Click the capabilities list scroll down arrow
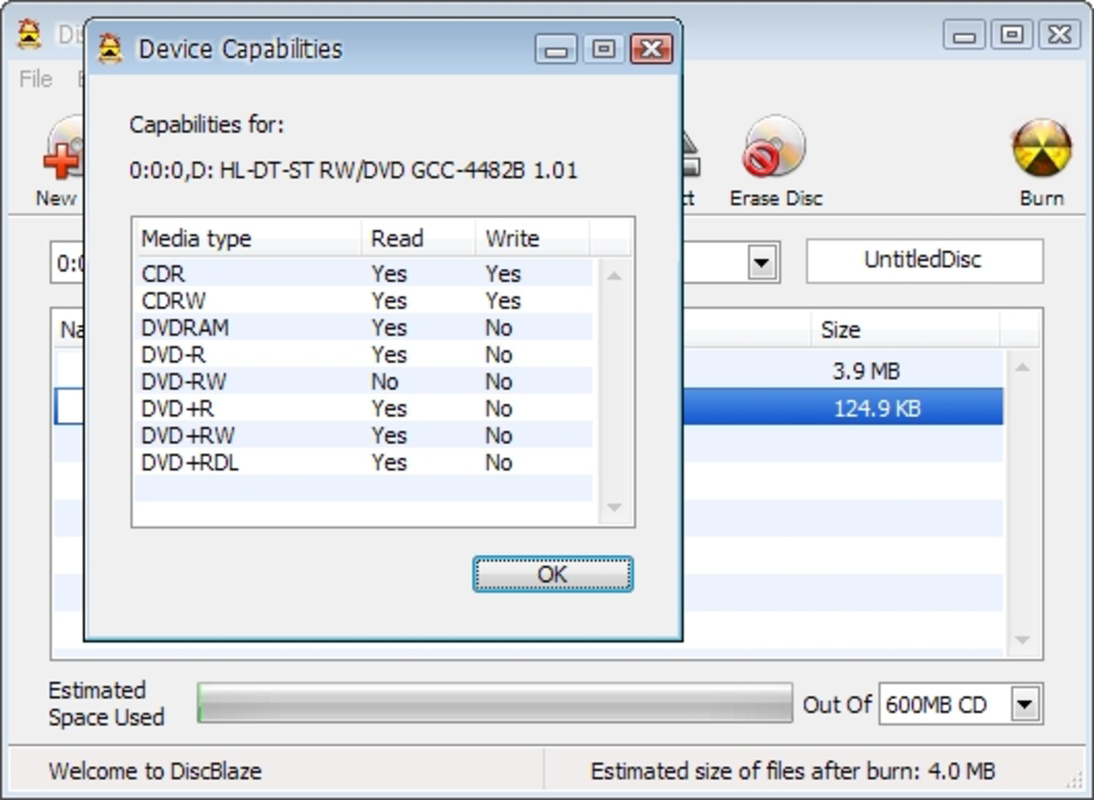The image size is (1094, 800). 614,507
